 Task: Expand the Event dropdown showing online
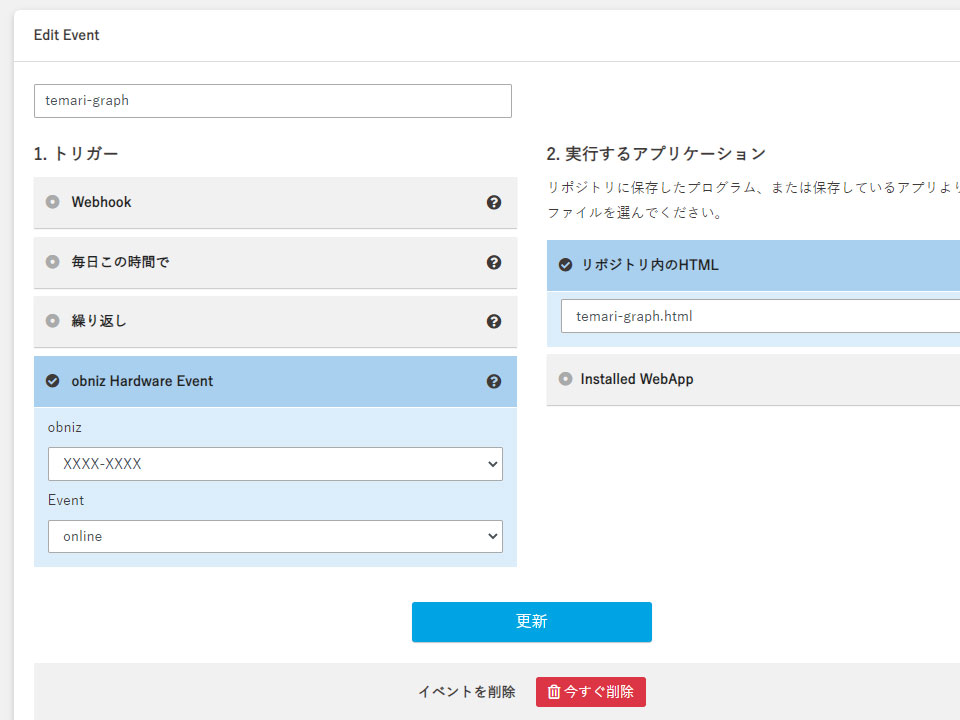[x=275, y=536]
